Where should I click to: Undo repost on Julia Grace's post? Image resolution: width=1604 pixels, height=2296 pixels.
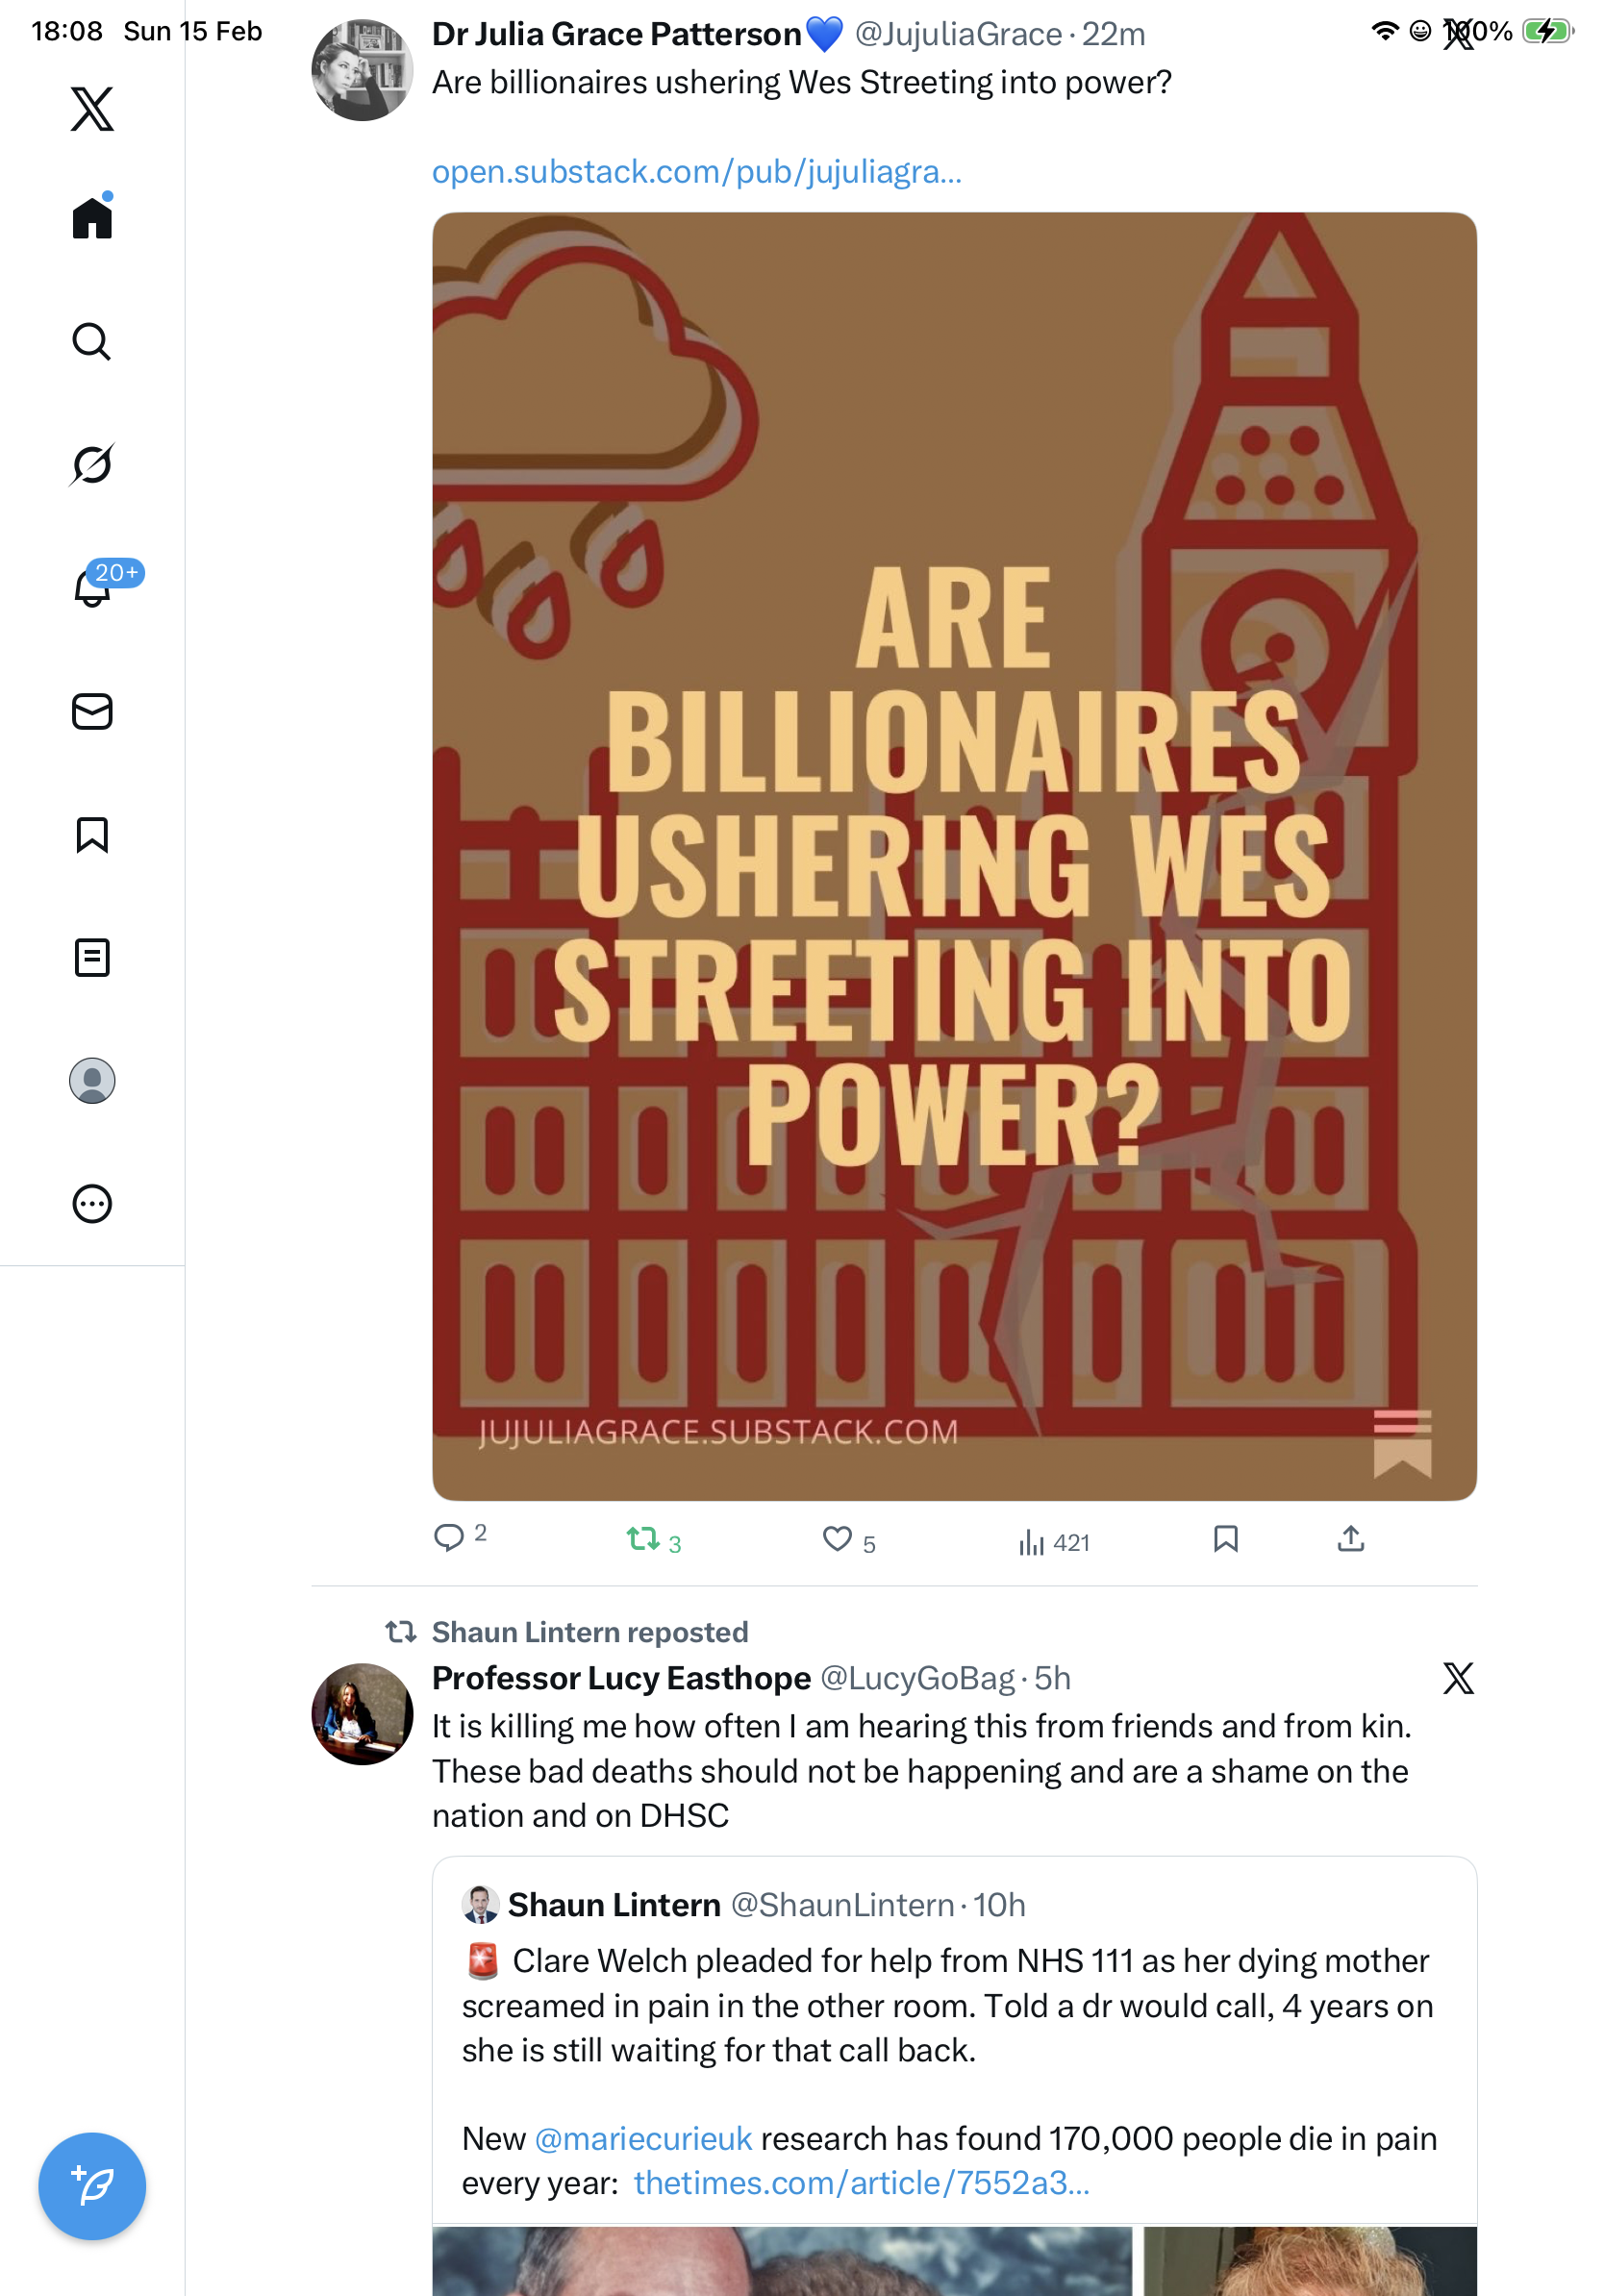coord(643,1539)
